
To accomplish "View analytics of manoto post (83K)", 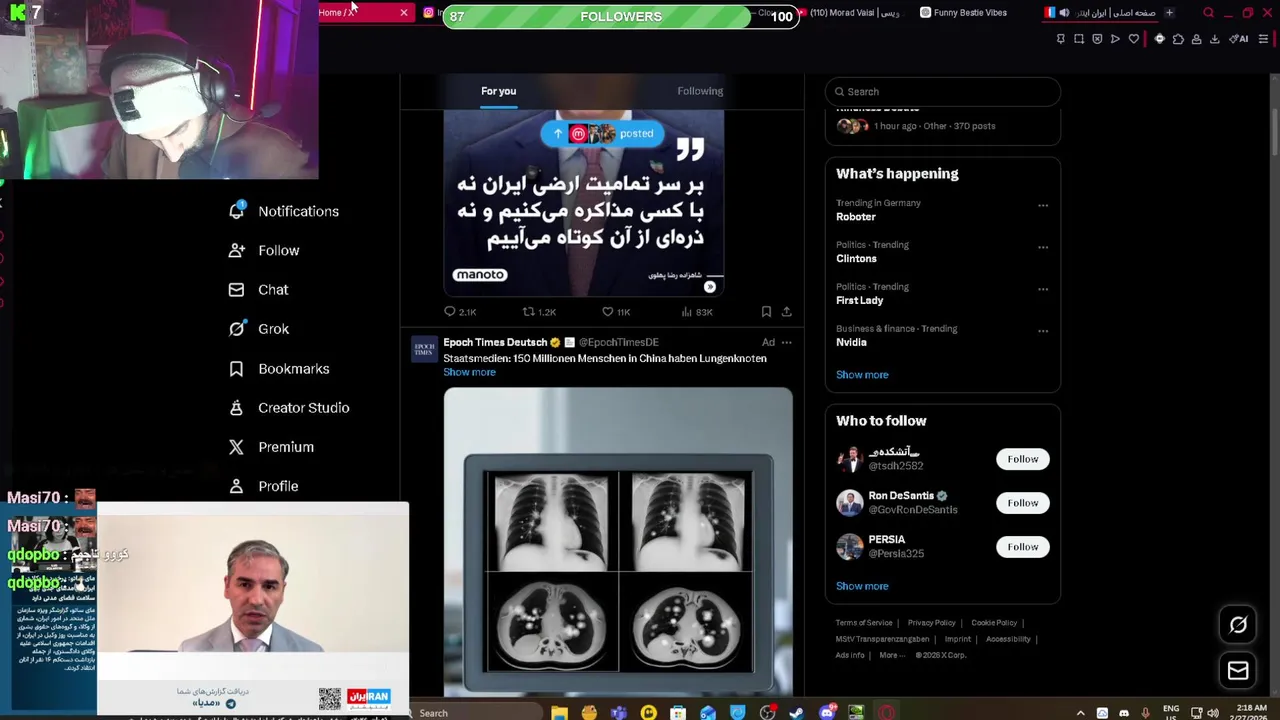I will (696, 312).
